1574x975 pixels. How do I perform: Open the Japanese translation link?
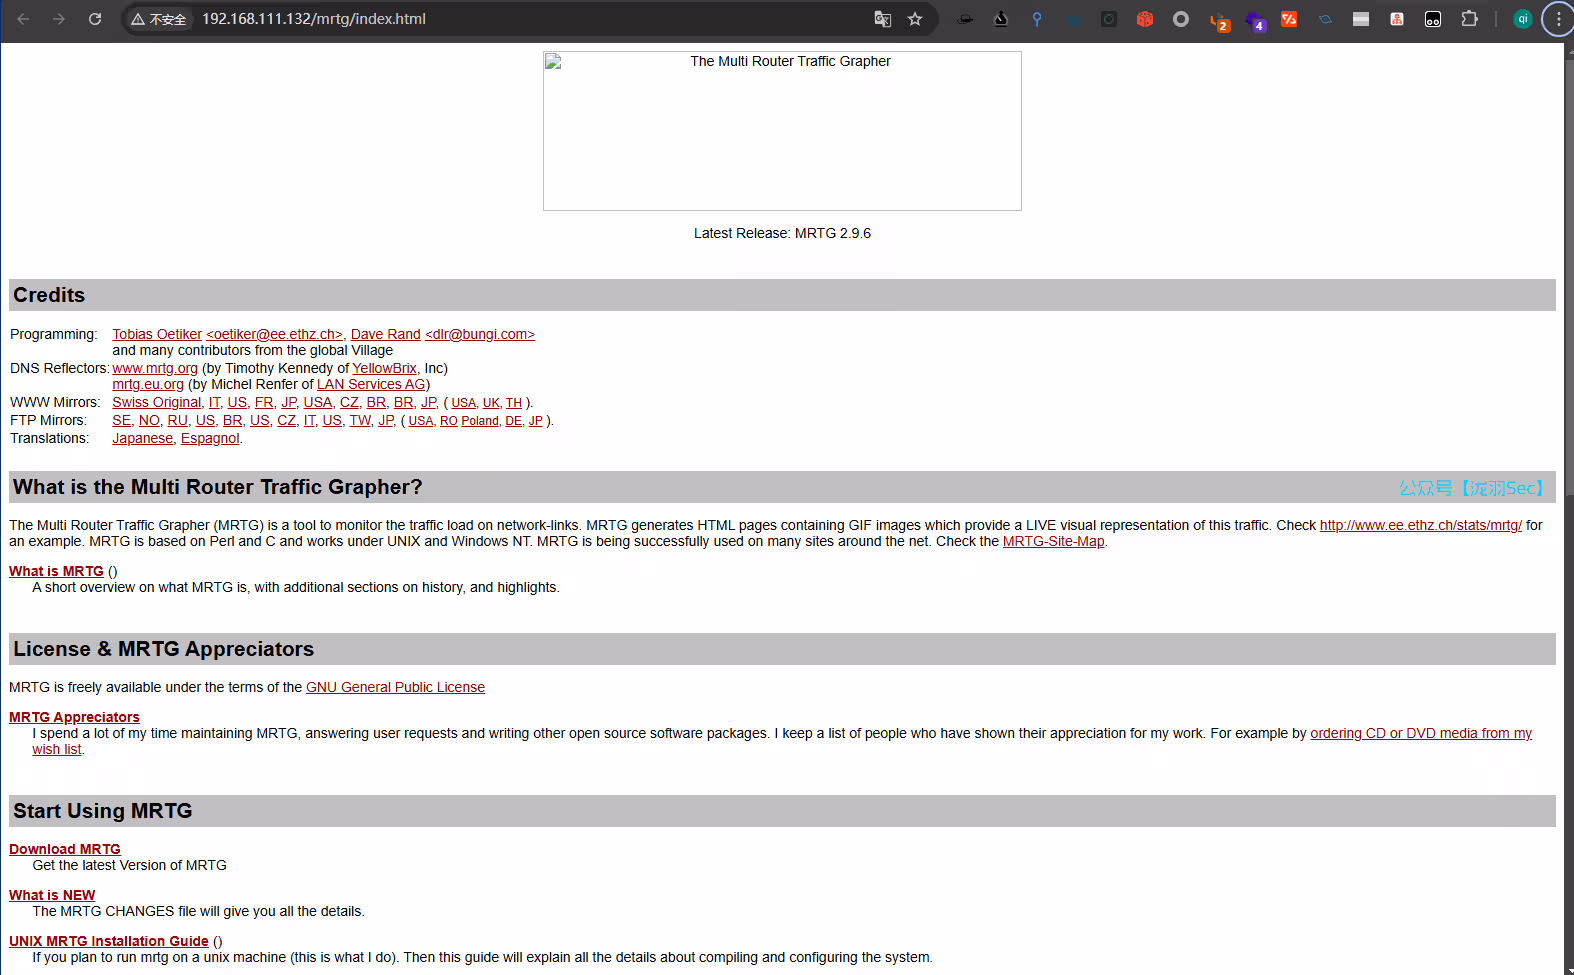142,438
